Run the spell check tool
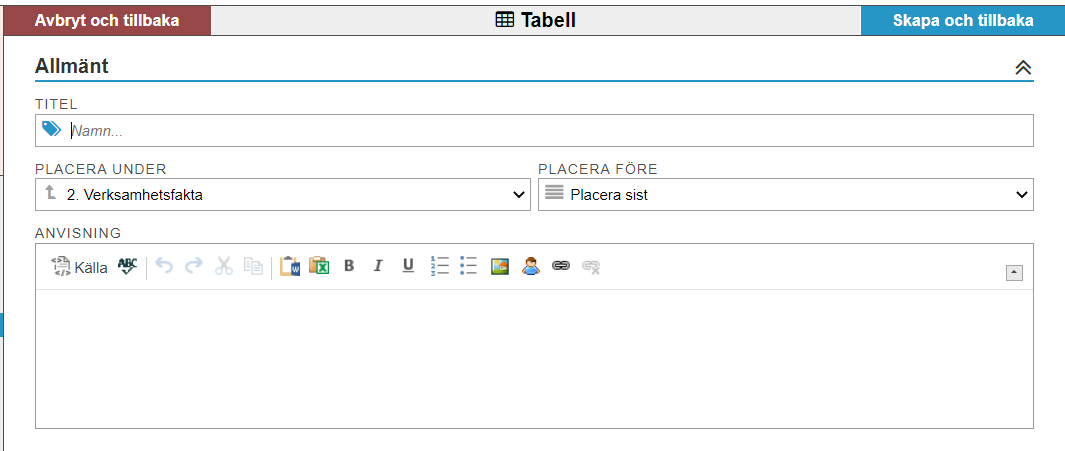The width and height of the screenshot is (1065, 451). pyautogui.click(x=127, y=266)
